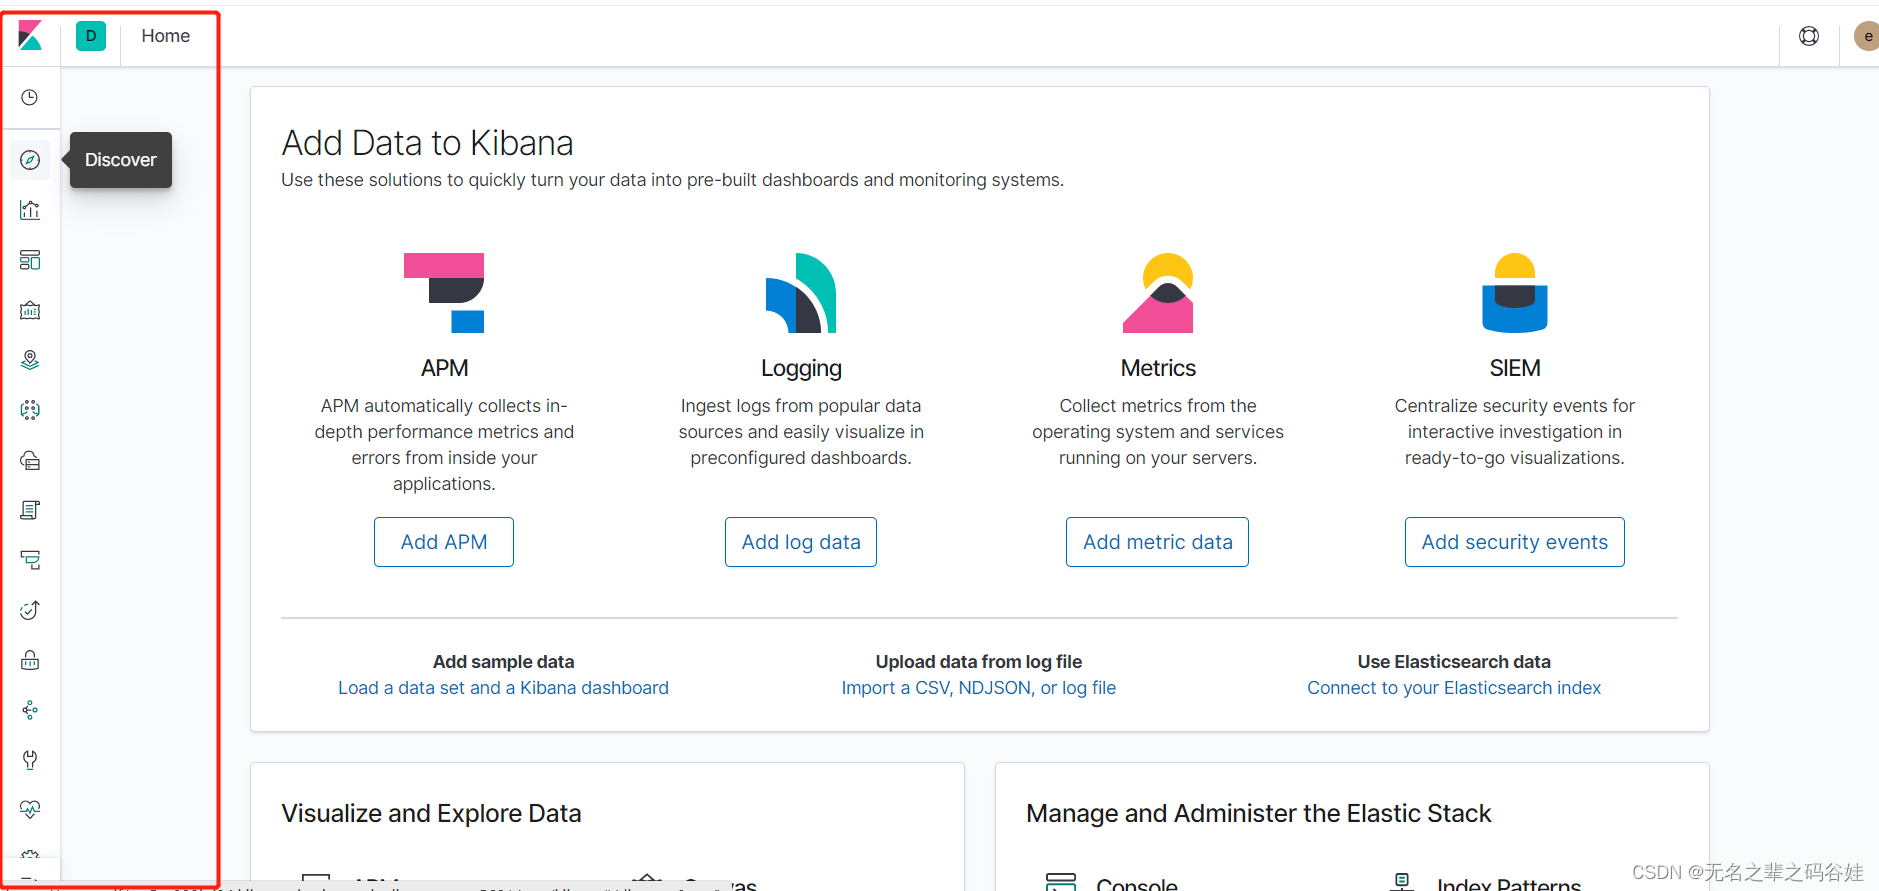The width and height of the screenshot is (1879, 891).
Task: Open the user avatar menu
Action: tap(1867, 36)
